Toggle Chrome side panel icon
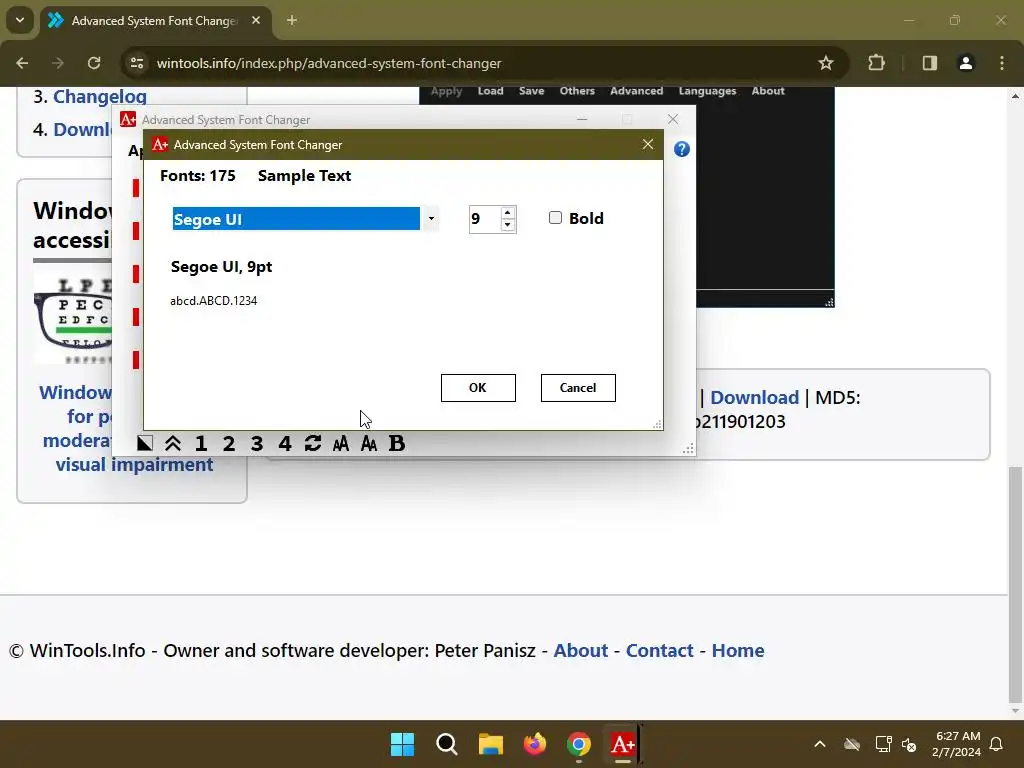 (x=929, y=63)
